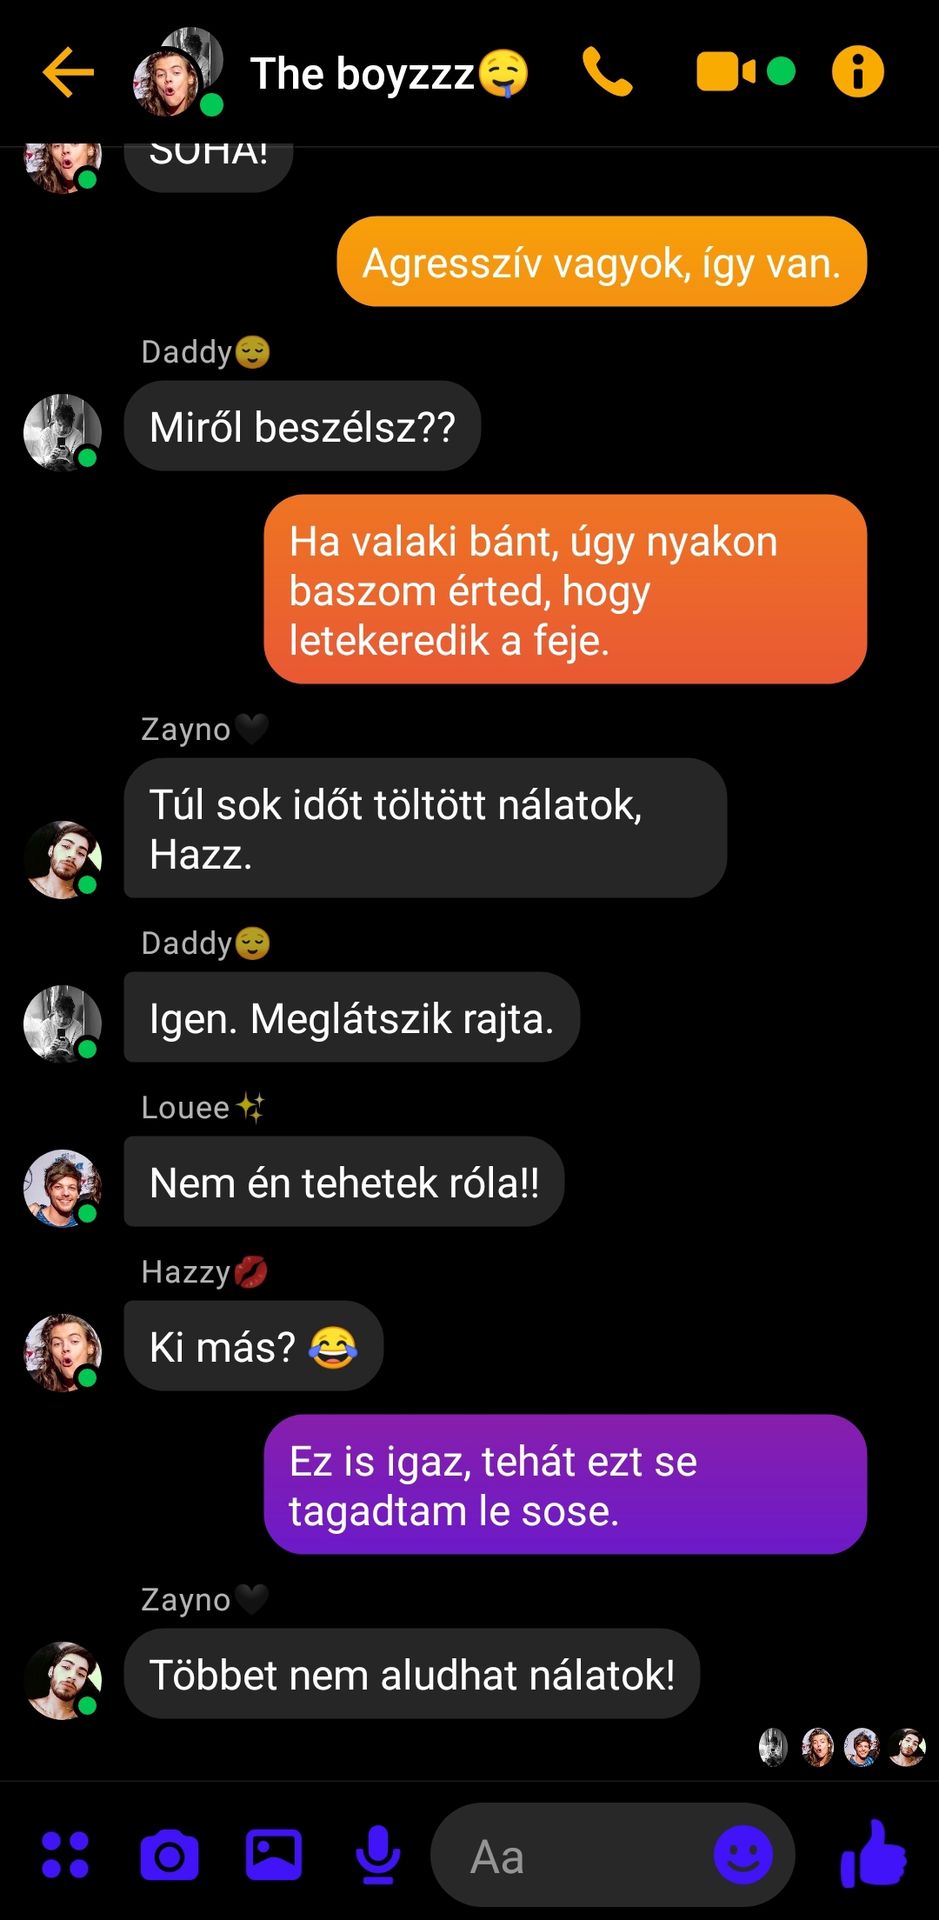Open the photo gallery picker
The width and height of the screenshot is (939, 1920).
[274, 1855]
